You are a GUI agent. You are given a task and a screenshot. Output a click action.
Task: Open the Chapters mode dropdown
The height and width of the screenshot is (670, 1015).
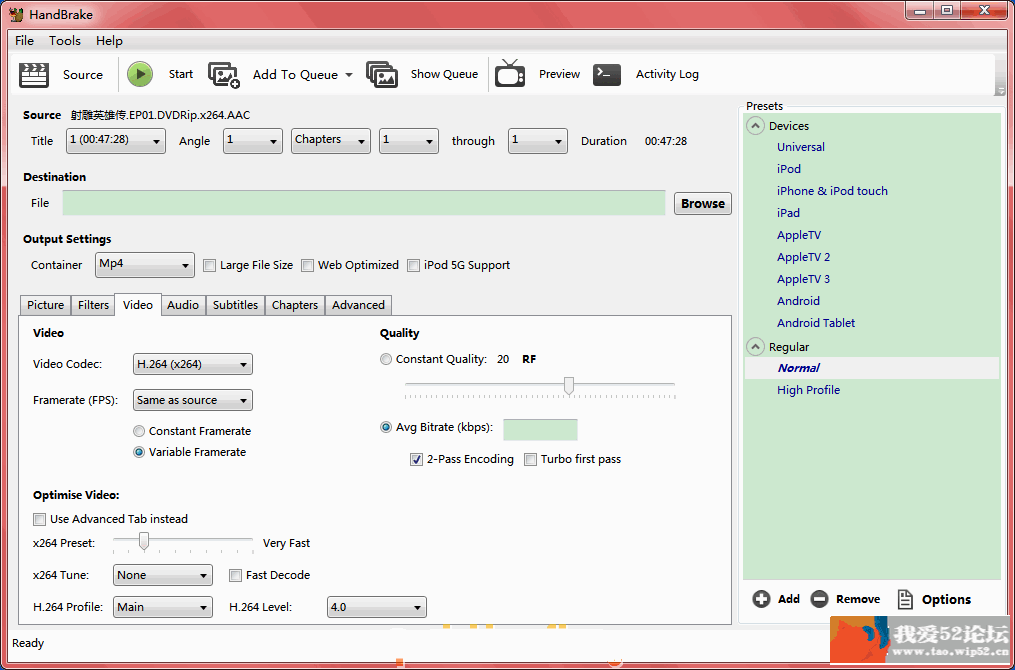[x=331, y=140]
